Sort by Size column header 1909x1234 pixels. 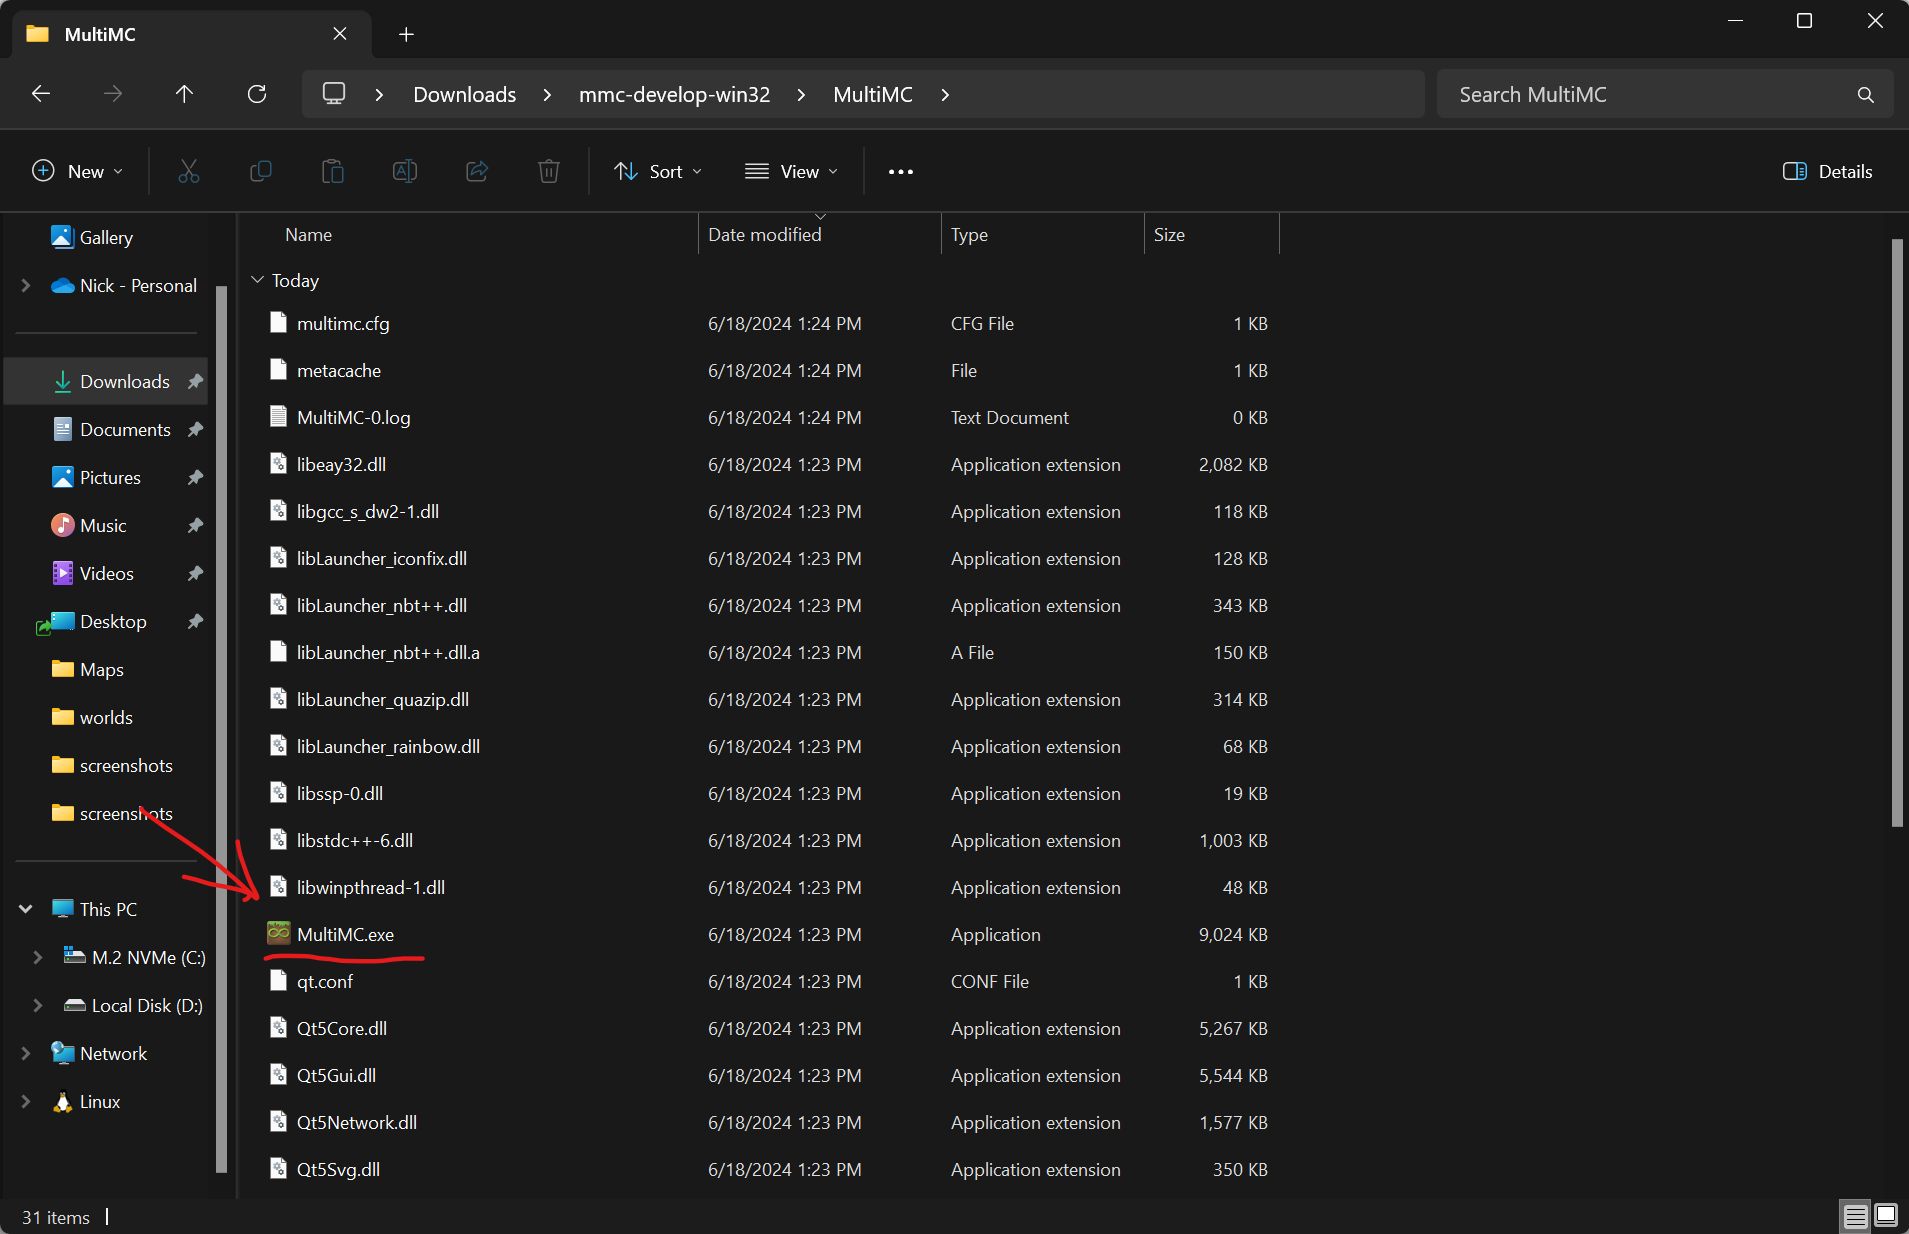point(1169,235)
